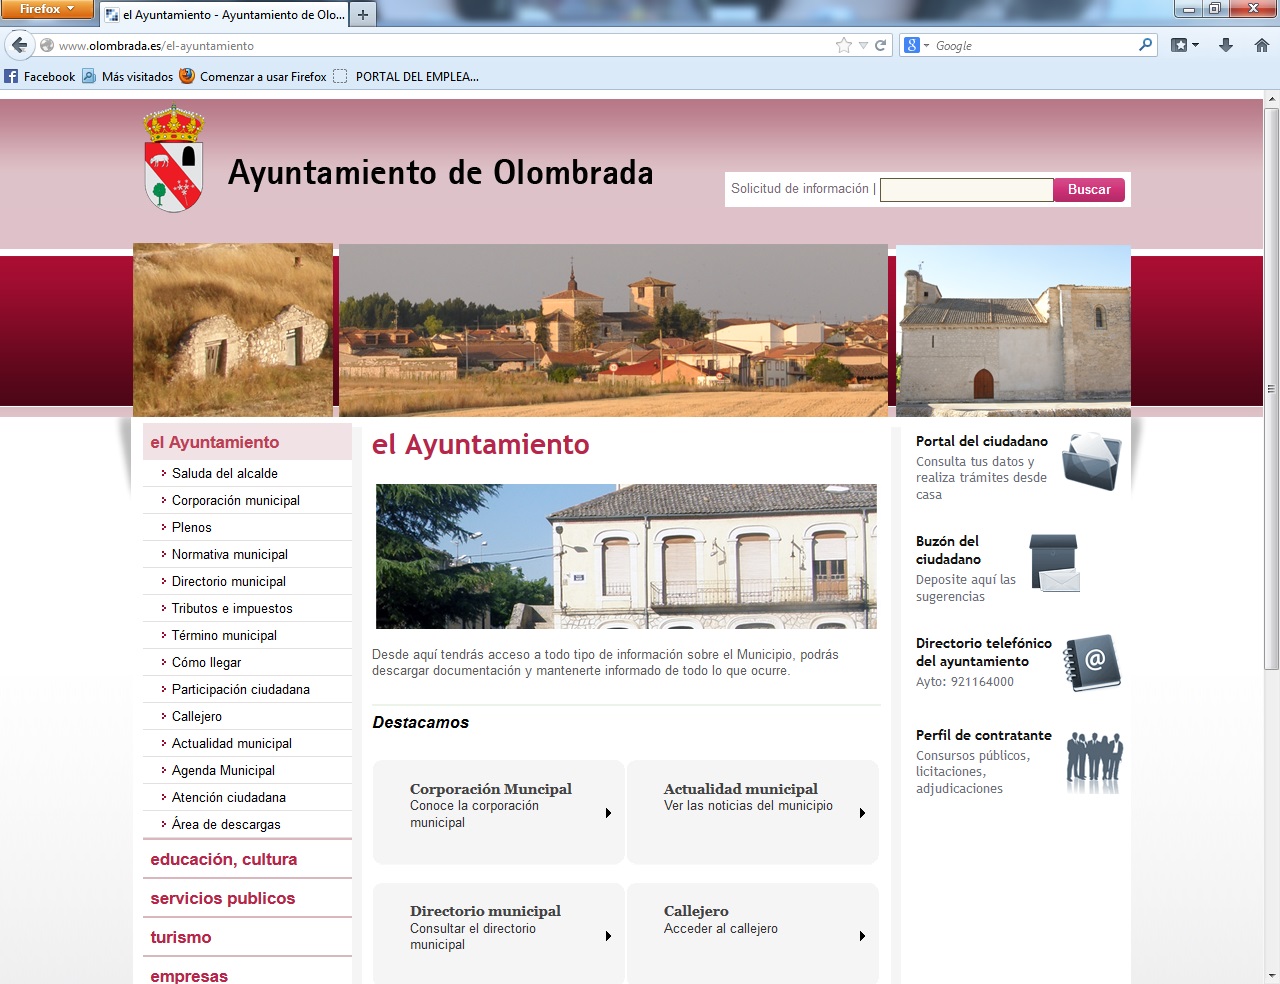This screenshot has width=1280, height=984.
Task: Click the Buzón del ciudadano mailbox icon
Action: (1054, 563)
